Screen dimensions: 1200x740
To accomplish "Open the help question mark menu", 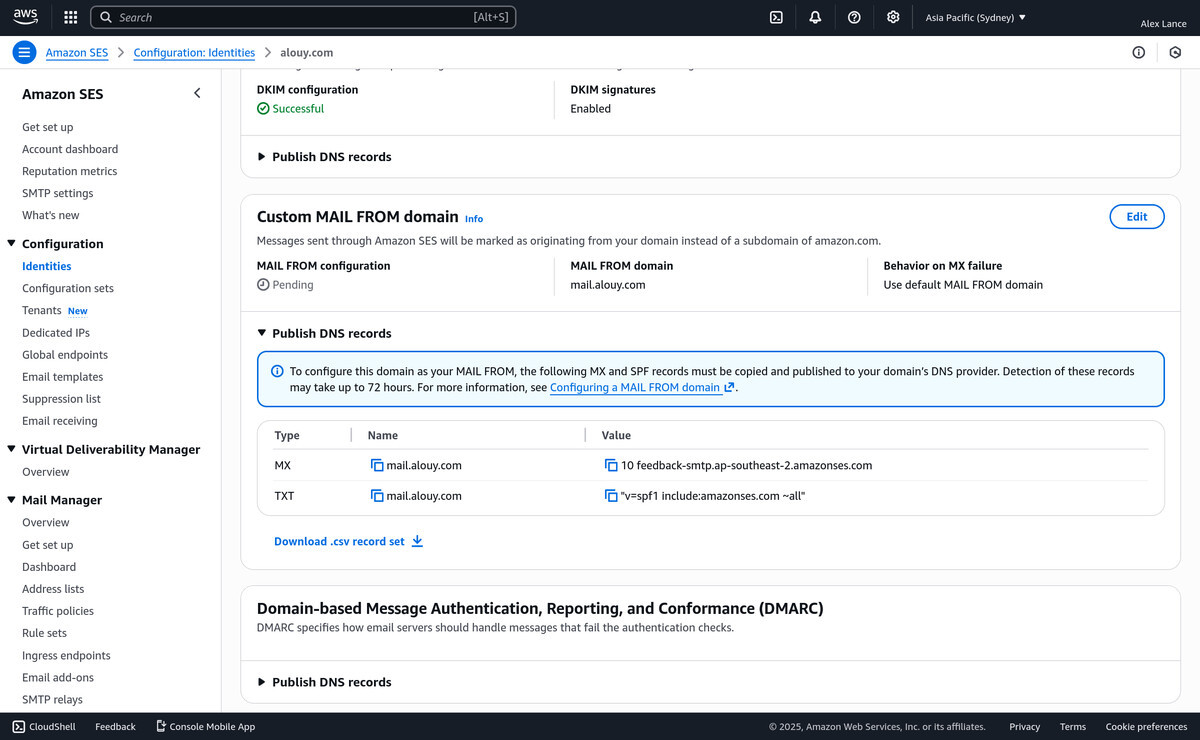I will click(x=854, y=17).
